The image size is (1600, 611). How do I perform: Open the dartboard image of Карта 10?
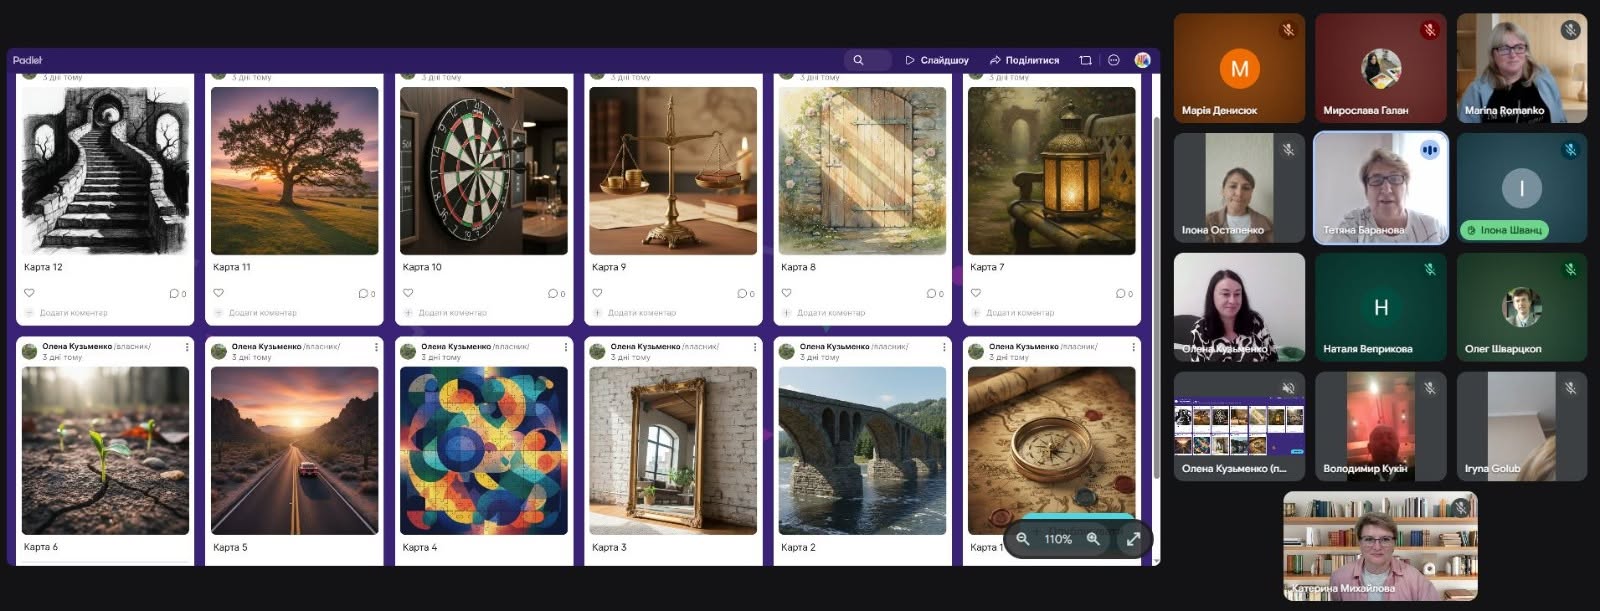pyautogui.click(x=484, y=171)
